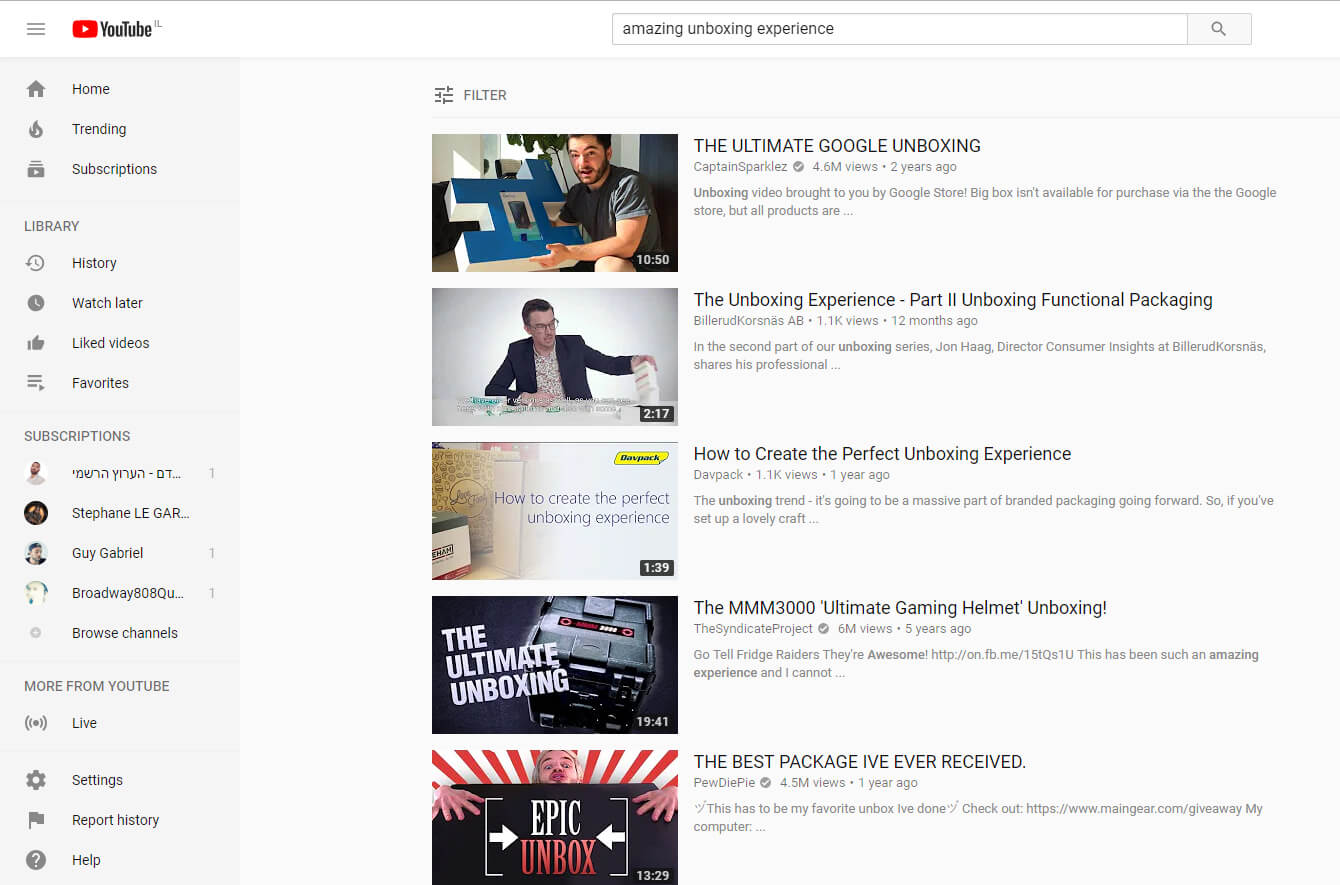This screenshot has width=1340, height=885.
Task: Play the BillerudKorsnäs 2:17 video thumbnail
Action: [555, 357]
